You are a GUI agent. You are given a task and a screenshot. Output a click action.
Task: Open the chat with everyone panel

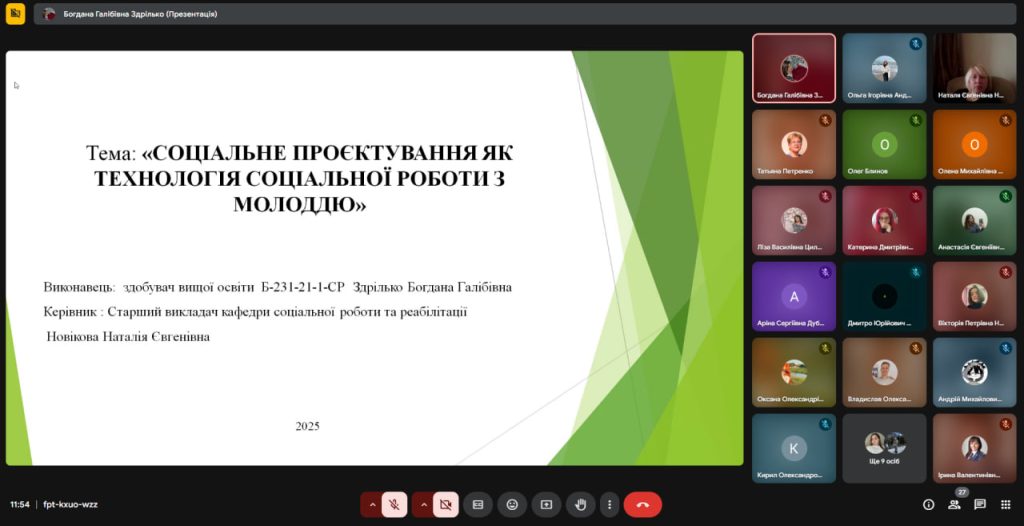tap(980, 505)
